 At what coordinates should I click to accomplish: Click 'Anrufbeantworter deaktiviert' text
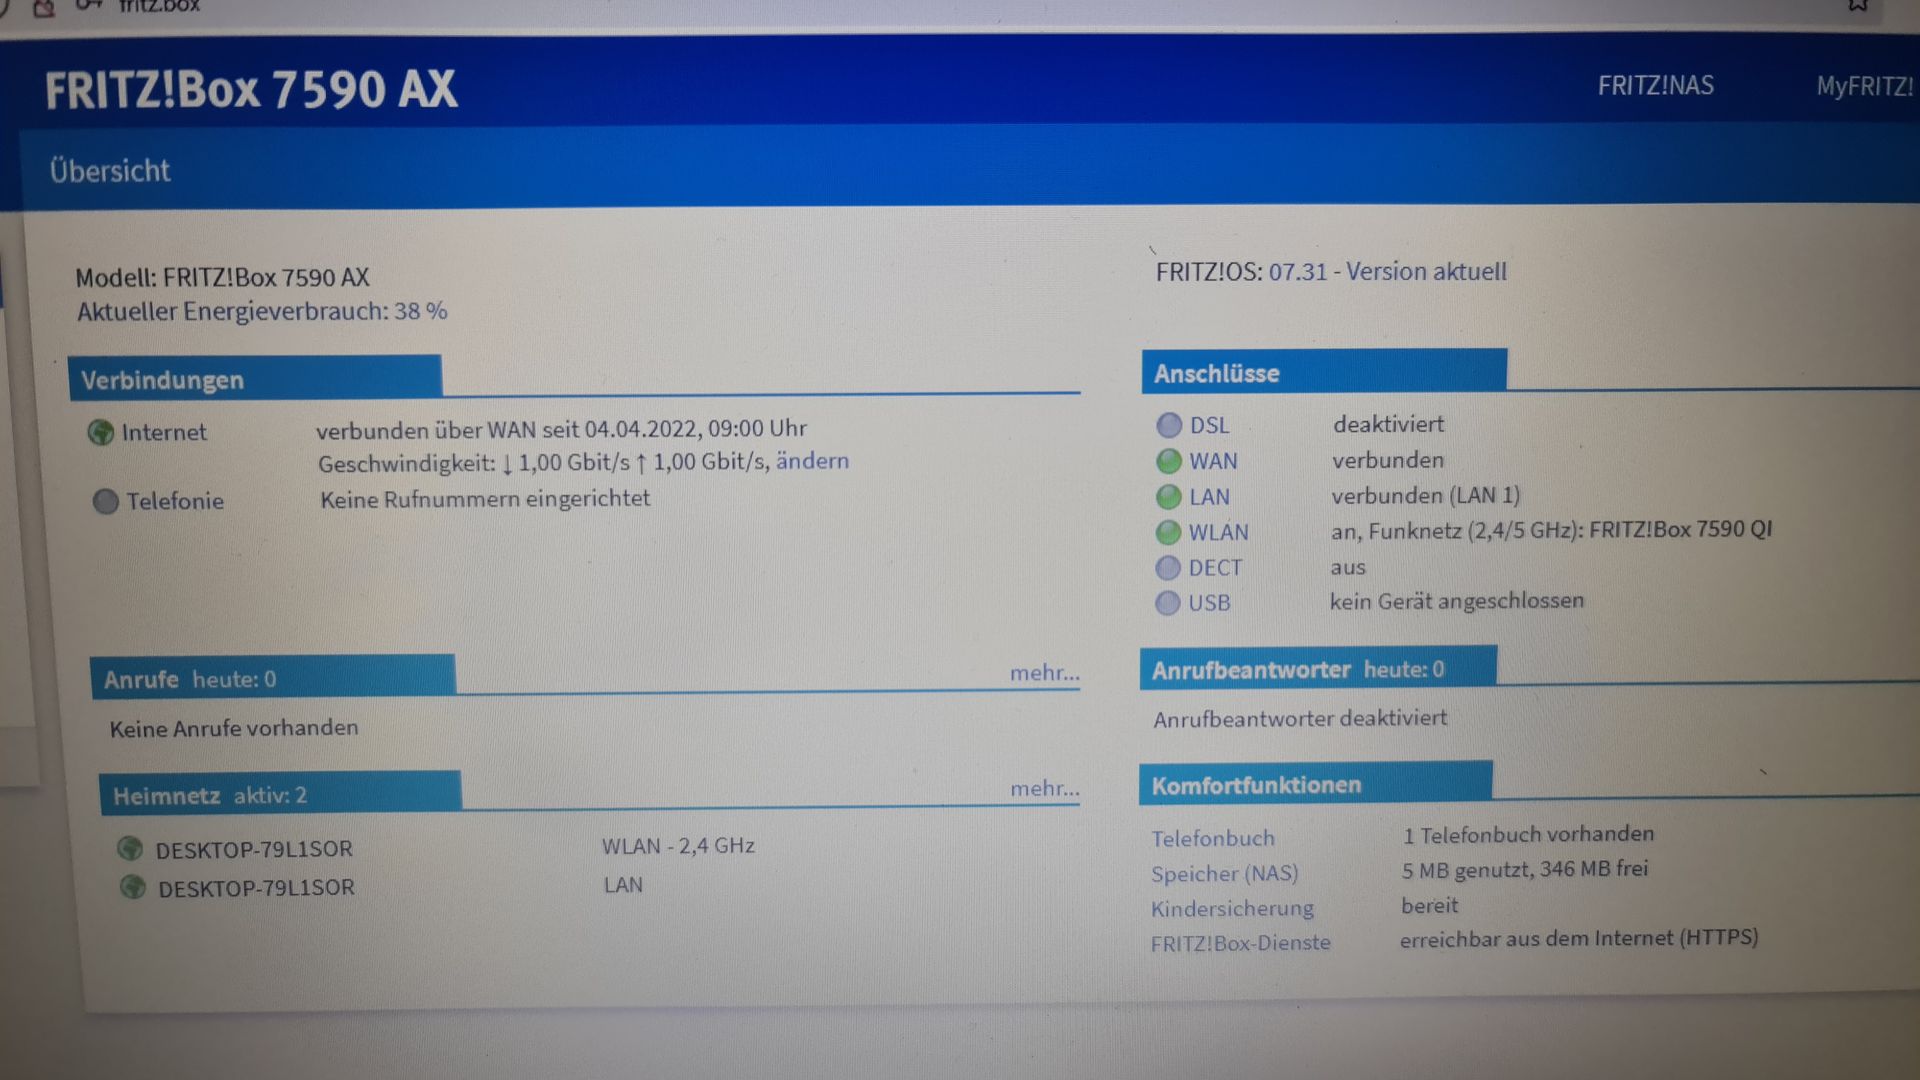click(1300, 719)
